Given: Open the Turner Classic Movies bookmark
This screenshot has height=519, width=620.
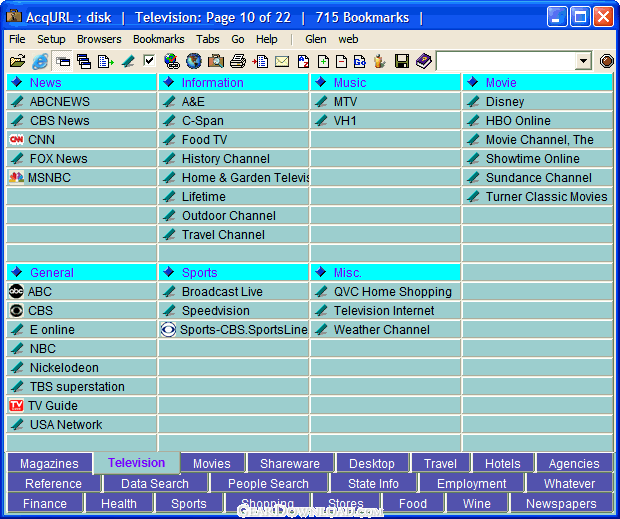Looking at the screenshot, I should [x=538, y=196].
